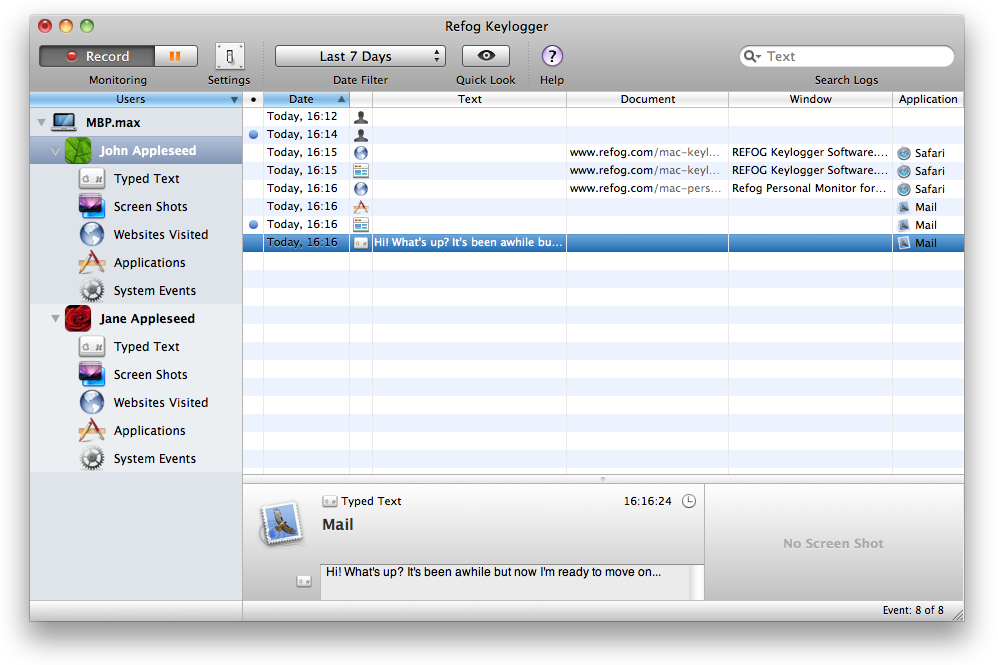Click the split divider handle below the log
Screen dimensions: 998x665
[x=603, y=479]
